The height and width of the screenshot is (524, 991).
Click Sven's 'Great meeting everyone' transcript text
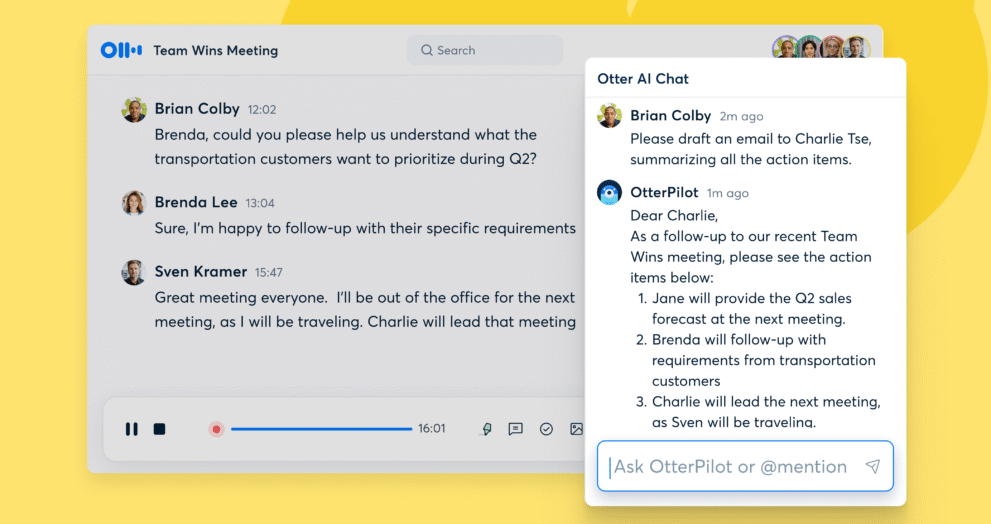pyautogui.click(x=365, y=310)
